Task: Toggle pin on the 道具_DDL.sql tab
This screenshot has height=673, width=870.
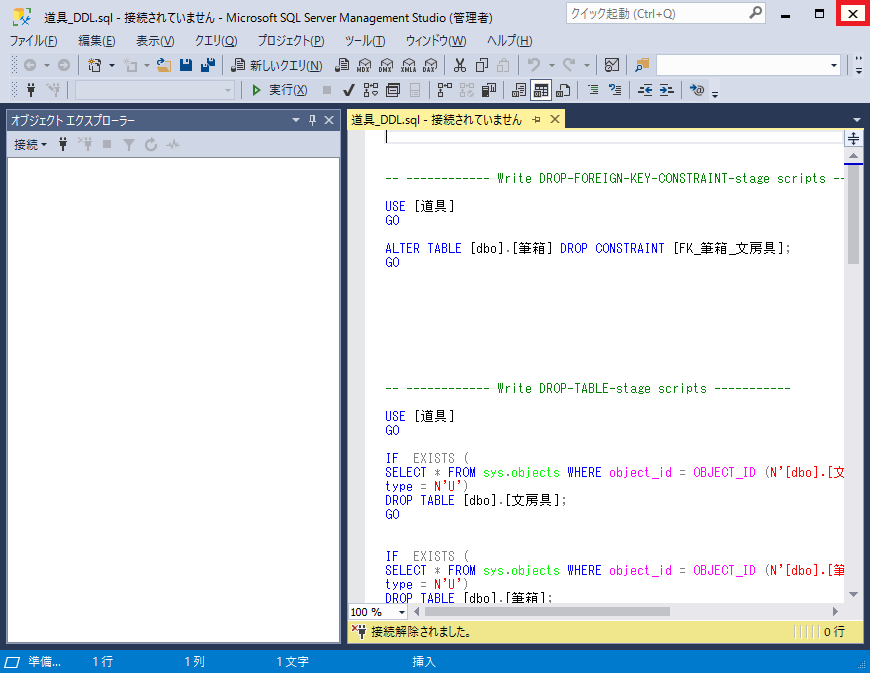Action: tap(536, 119)
